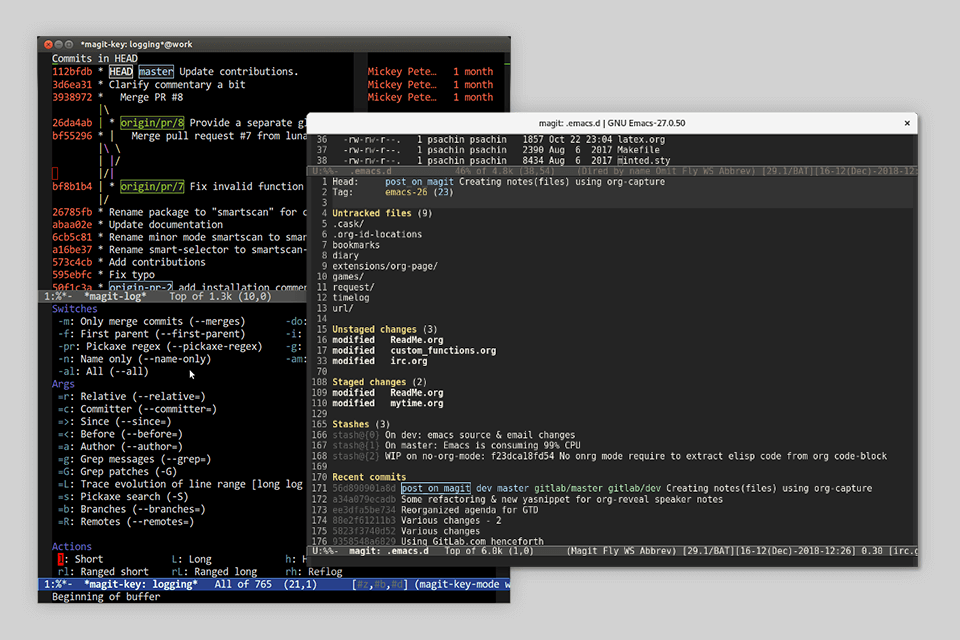Expand unstaged custom_functions.org diff
This screenshot has width=960, height=640.
(x=414, y=351)
